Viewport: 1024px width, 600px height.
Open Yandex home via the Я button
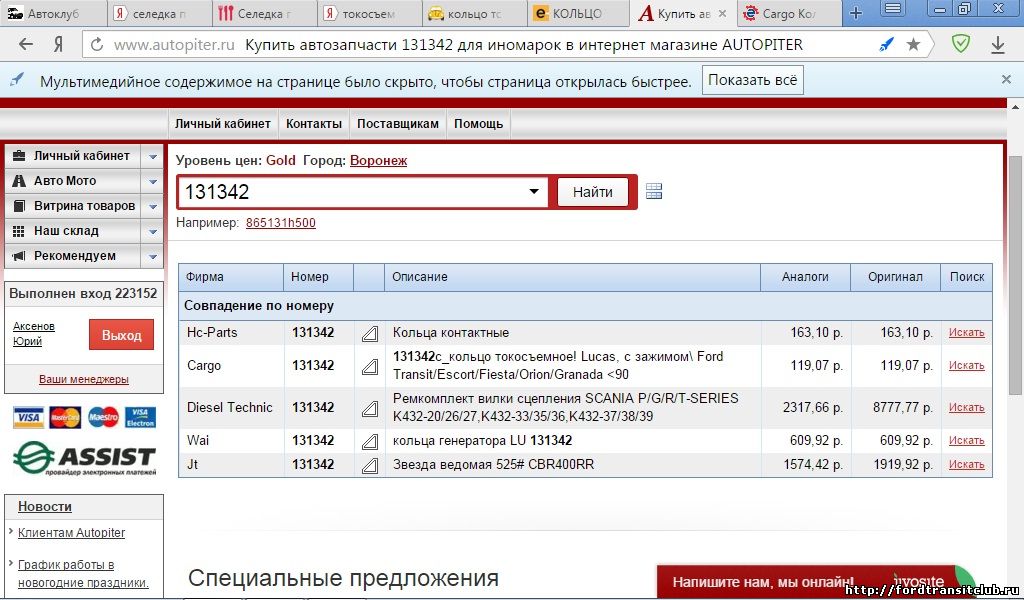[x=59, y=44]
